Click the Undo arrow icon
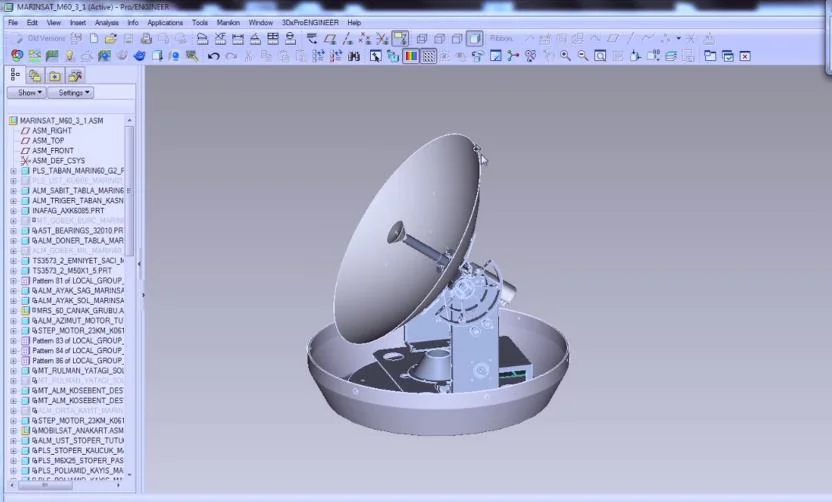 213,56
